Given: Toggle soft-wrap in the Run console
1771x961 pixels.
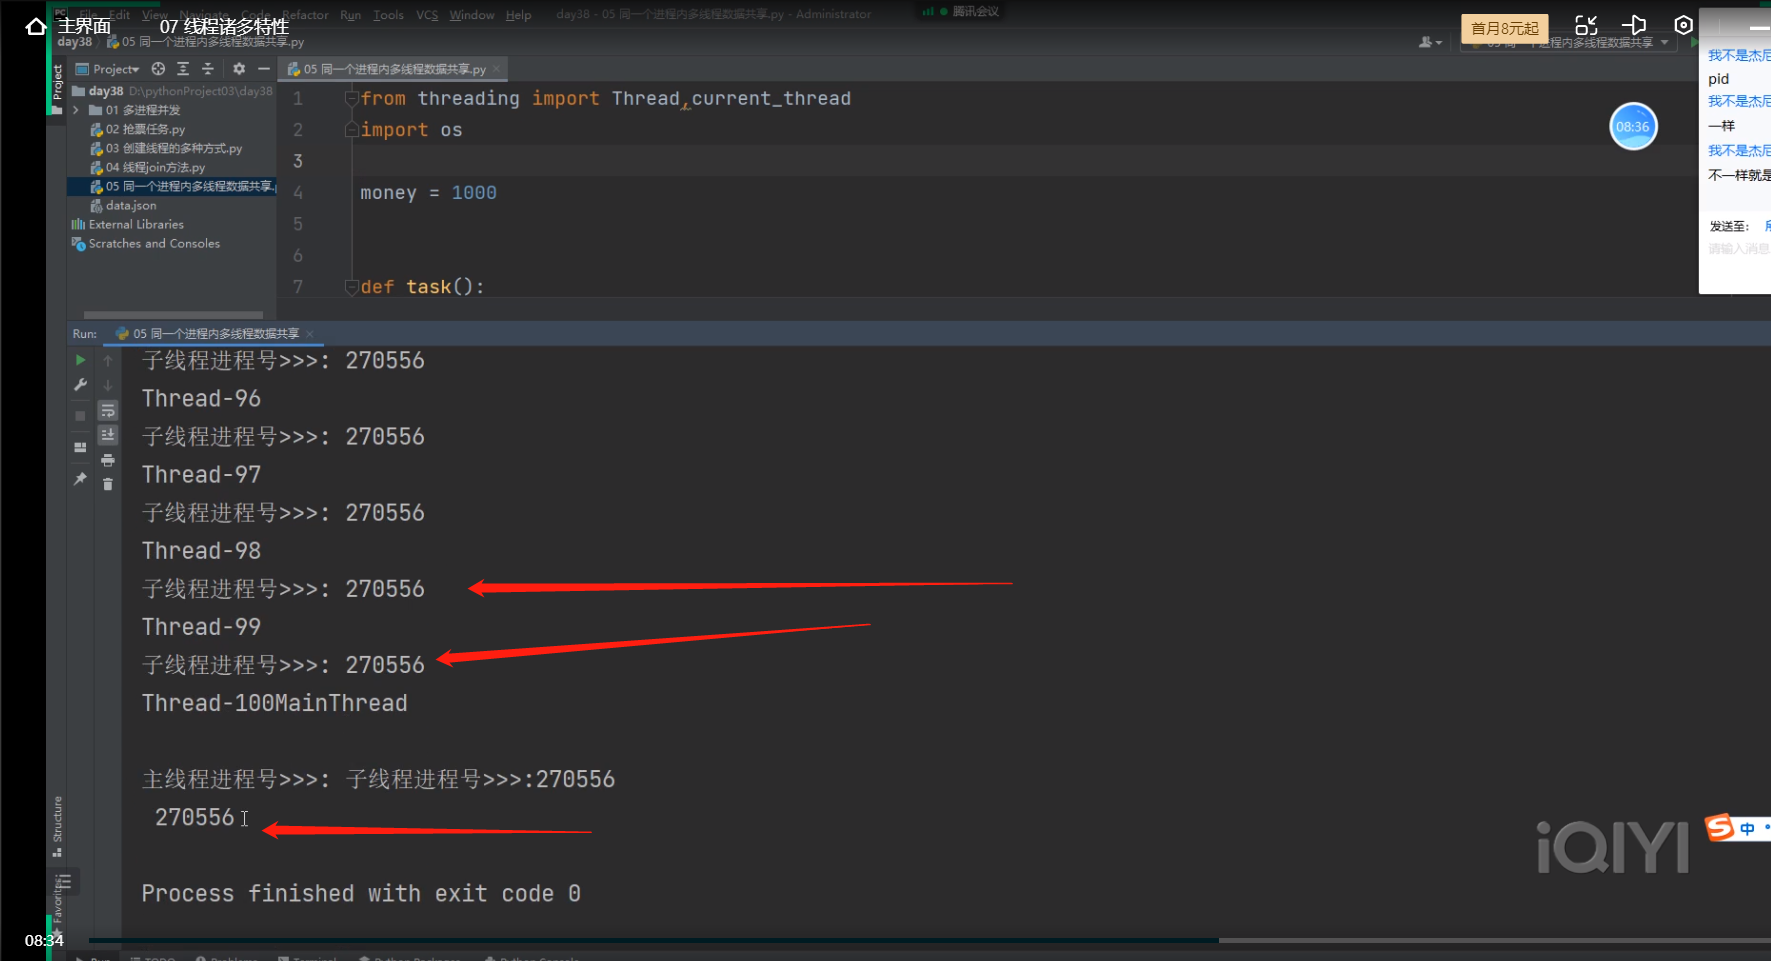Looking at the screenshot, I should [108, 411].
